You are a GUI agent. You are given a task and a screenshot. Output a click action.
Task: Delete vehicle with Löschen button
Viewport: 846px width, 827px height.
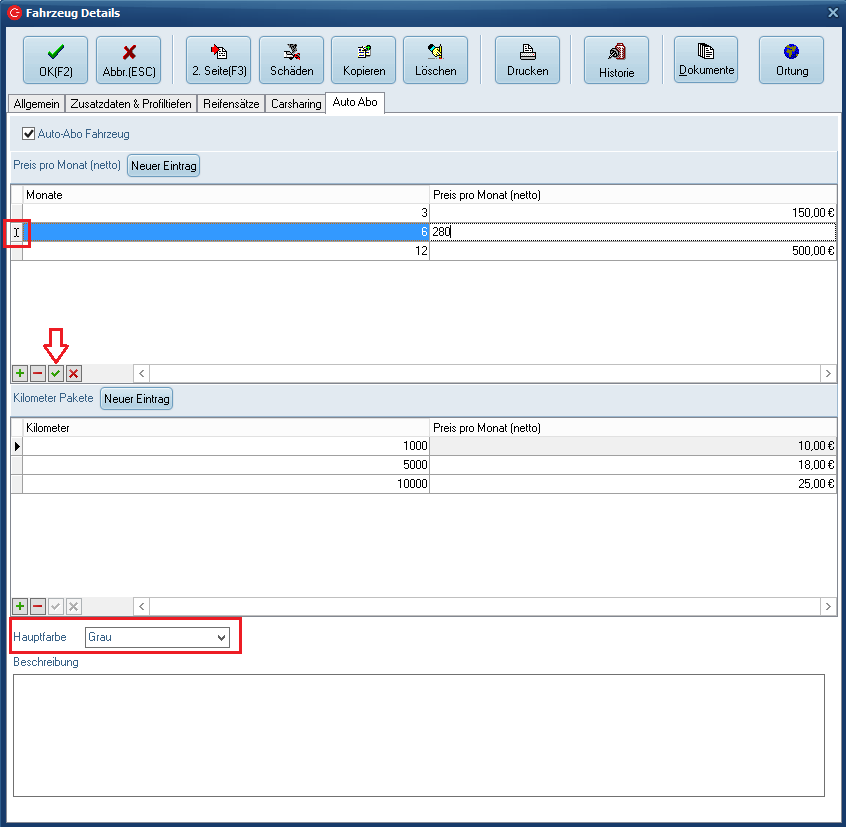[435, 60]
